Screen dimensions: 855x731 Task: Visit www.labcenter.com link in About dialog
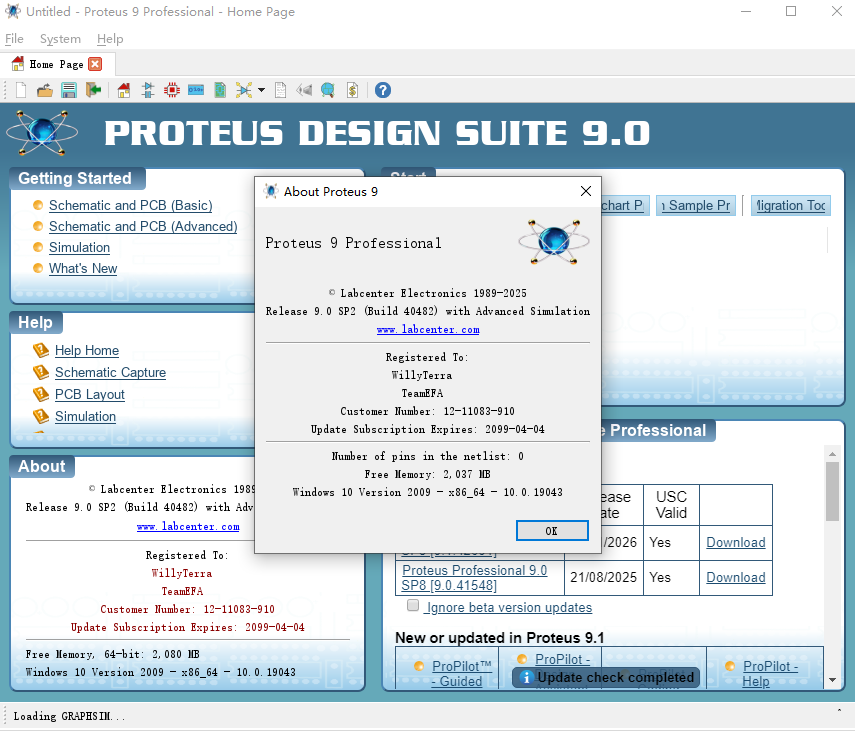[x=427, y=329]
